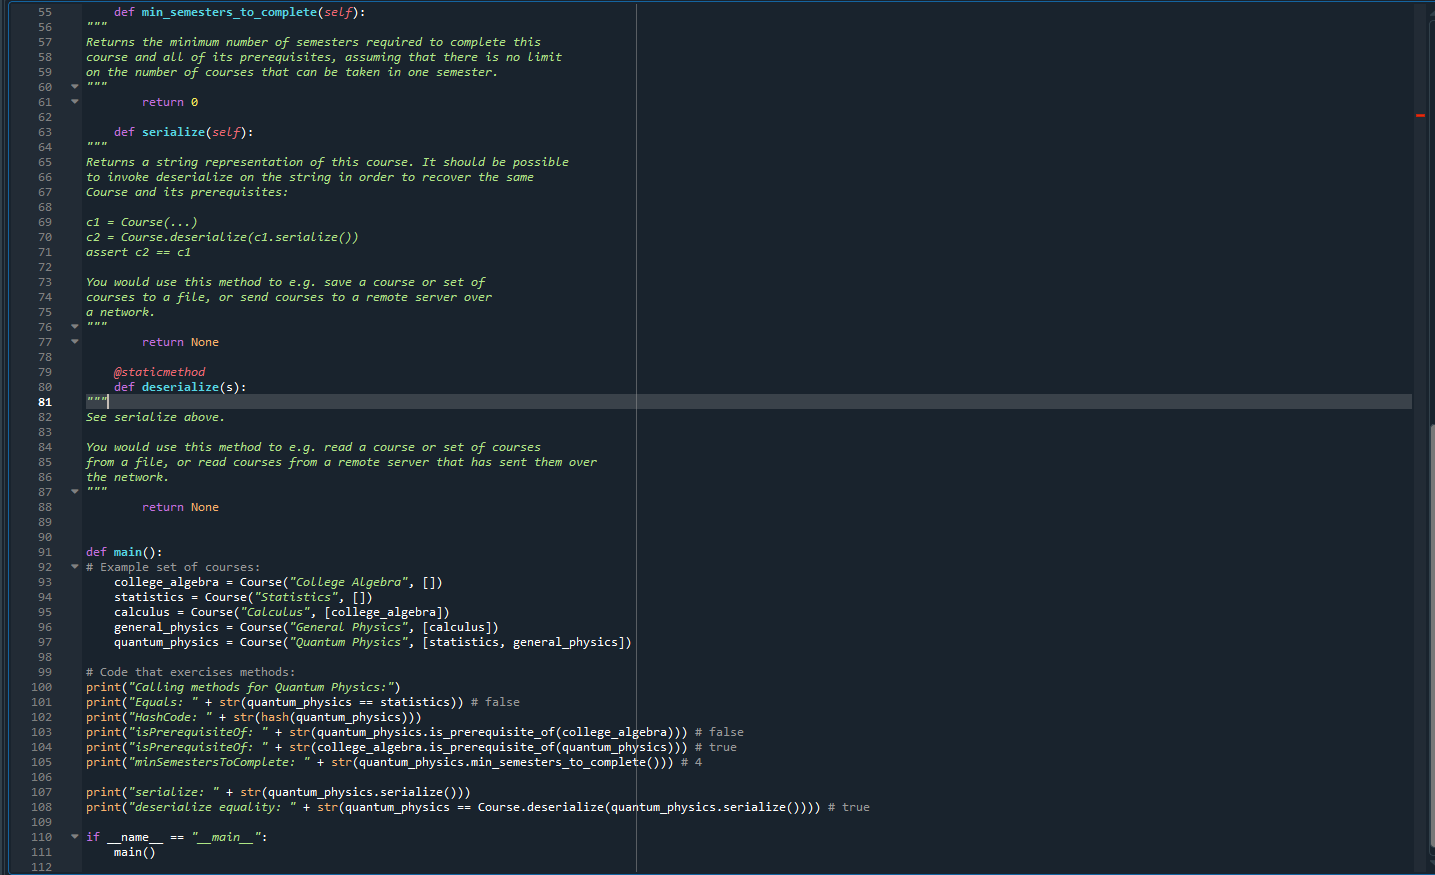The height and width of the screenshot is (875, 1435).
Task: Click 'a network.' text on line 75
Action: pos(120,312)
